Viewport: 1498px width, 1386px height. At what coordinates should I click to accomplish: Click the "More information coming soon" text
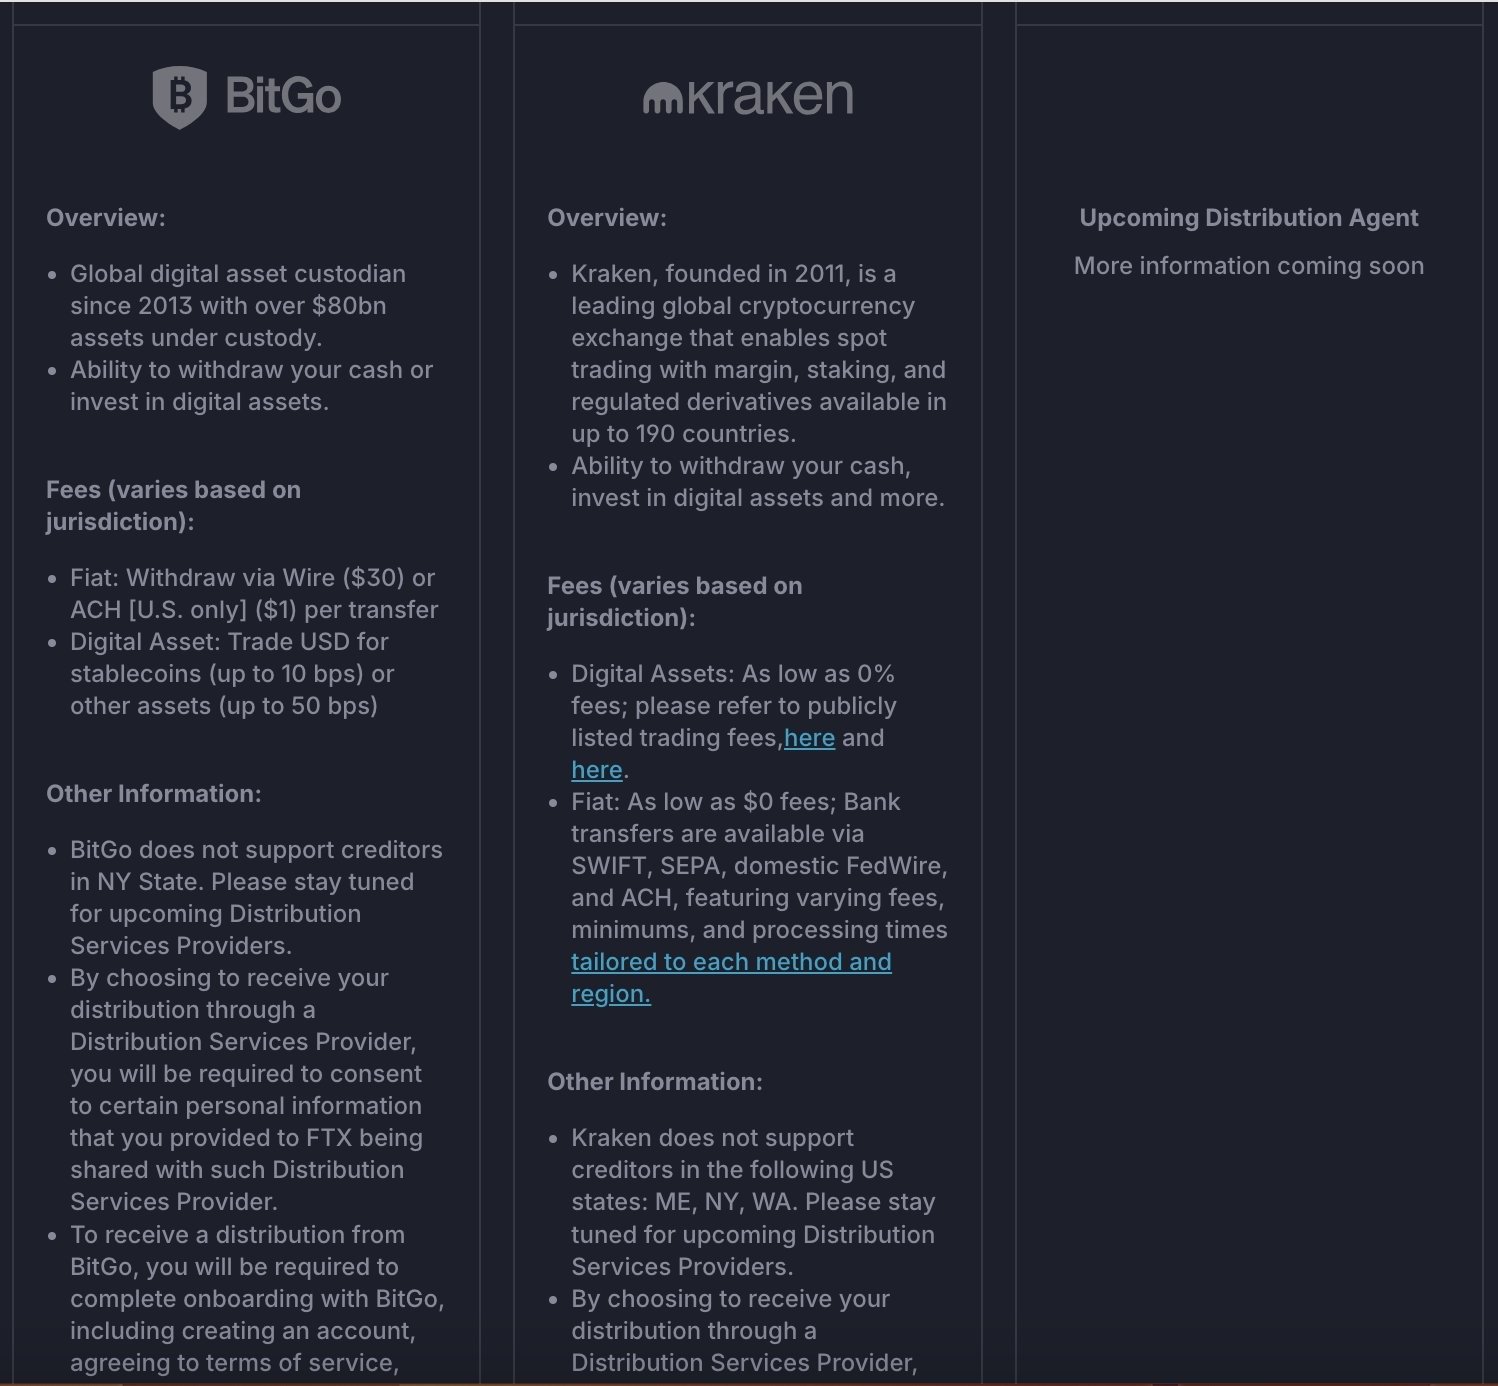click(1248, 266)
